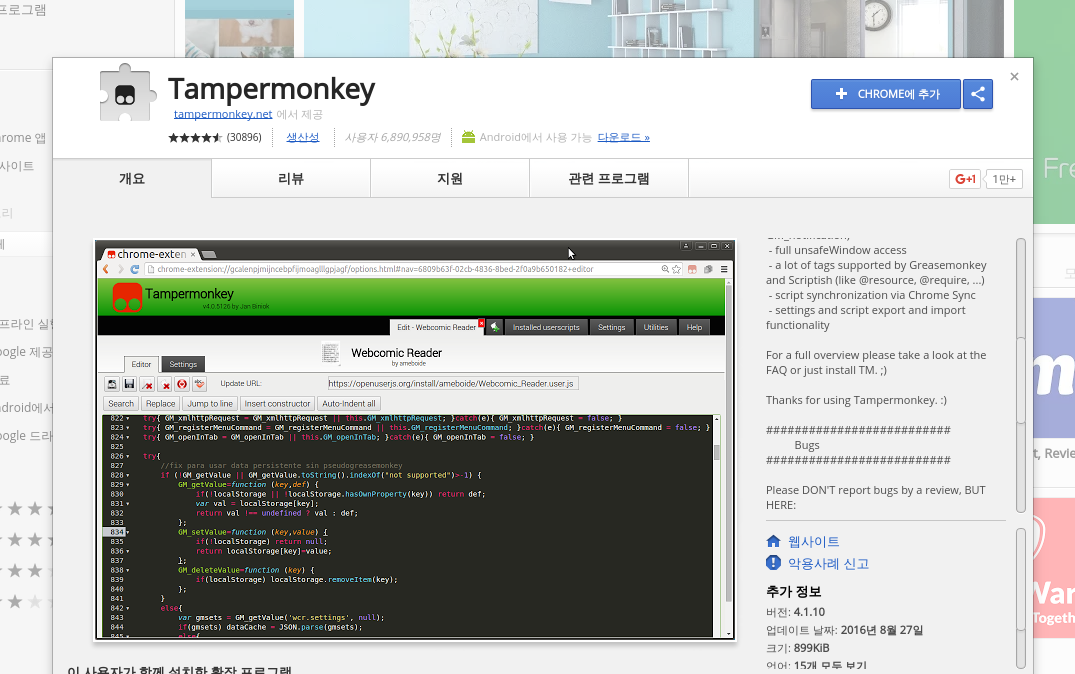
Task: Click the 악용사례 신고 link
Action: pos(828,564)
